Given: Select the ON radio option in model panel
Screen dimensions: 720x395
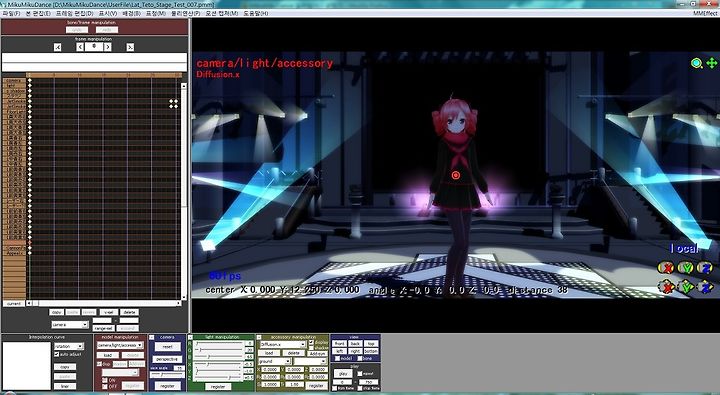Looking at the screenshot, I should pyautogui.click(x=105, y=380).
